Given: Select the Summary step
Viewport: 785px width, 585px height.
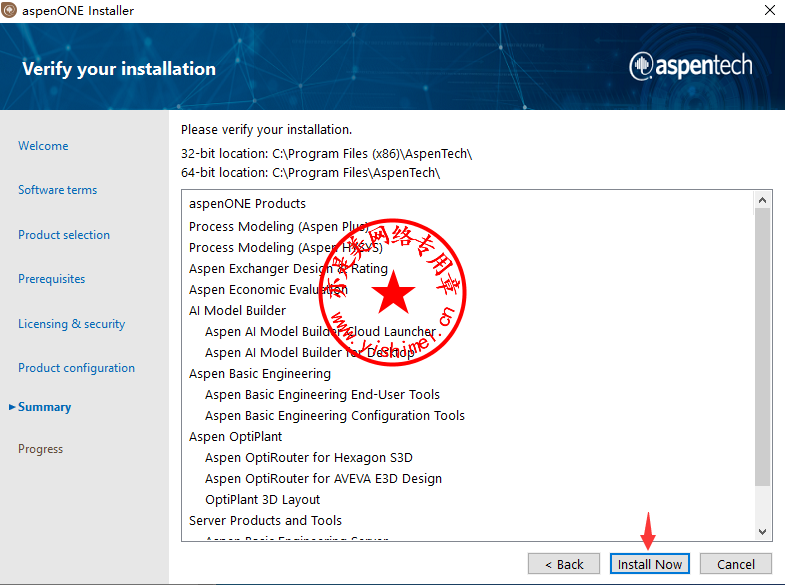Looking at the screenshot, I should (x=44, y=407).
